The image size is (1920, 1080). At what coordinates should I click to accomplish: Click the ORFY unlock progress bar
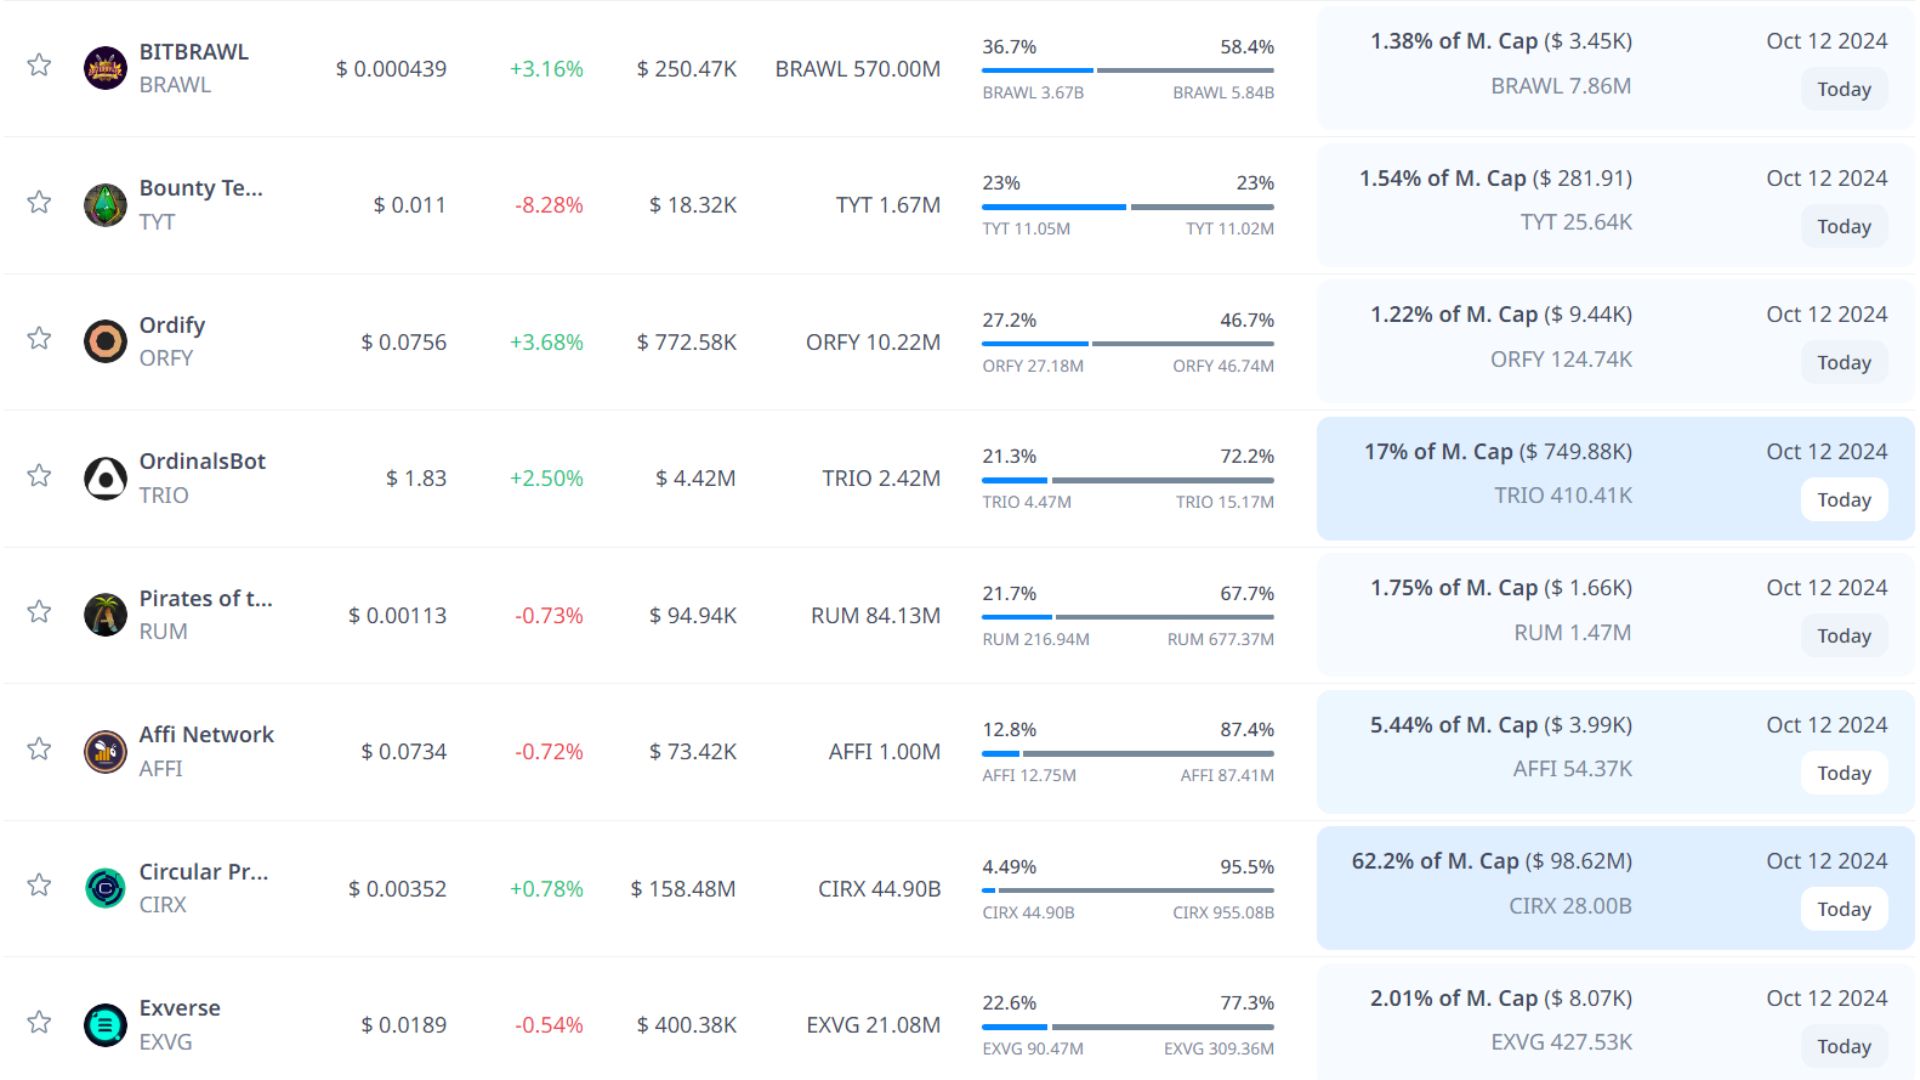pos(1127,343)
